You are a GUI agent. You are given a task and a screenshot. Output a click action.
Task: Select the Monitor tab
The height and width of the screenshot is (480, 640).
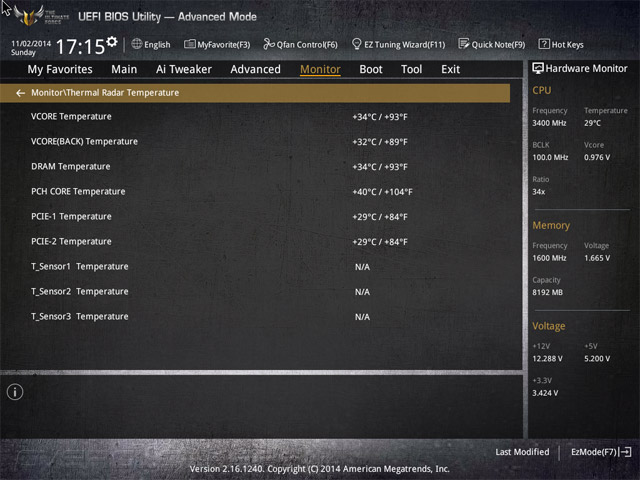(x=320, y=69)
